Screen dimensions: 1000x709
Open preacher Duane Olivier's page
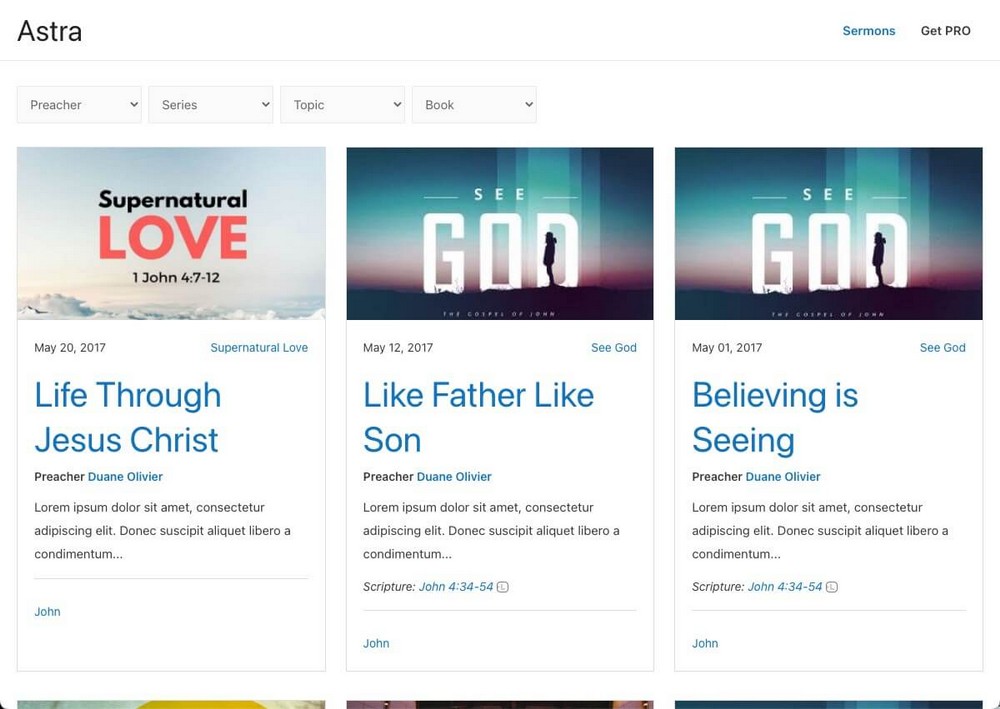[x=125, y=477]
